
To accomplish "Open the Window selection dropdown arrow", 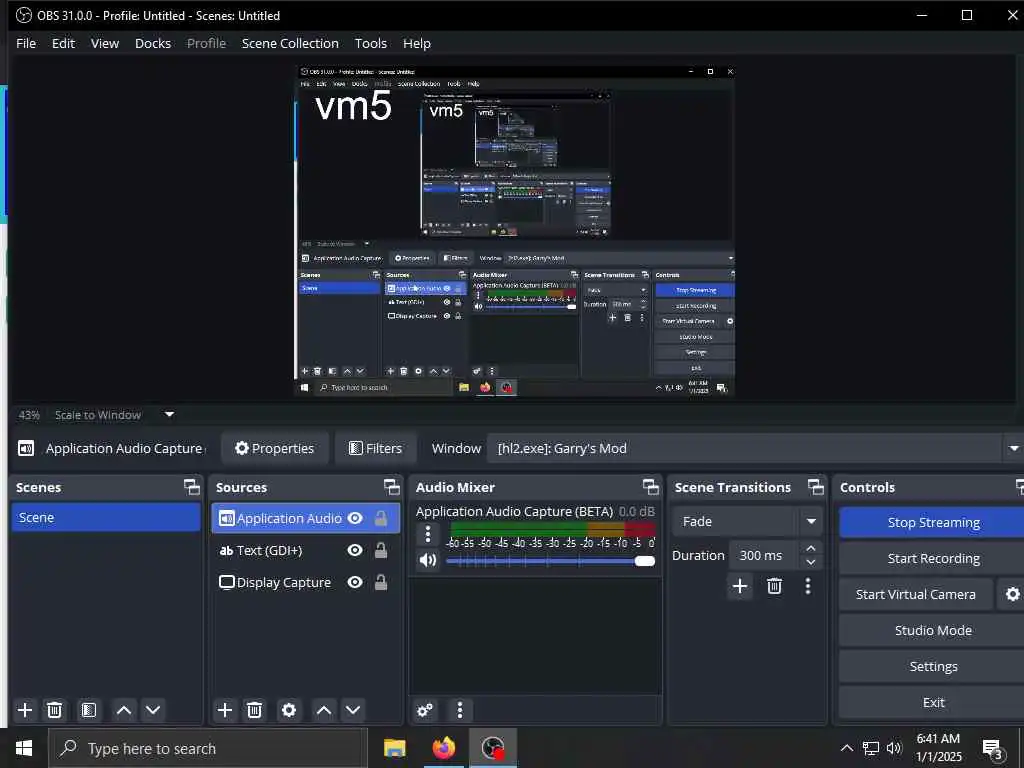I will pos(1014,449).
